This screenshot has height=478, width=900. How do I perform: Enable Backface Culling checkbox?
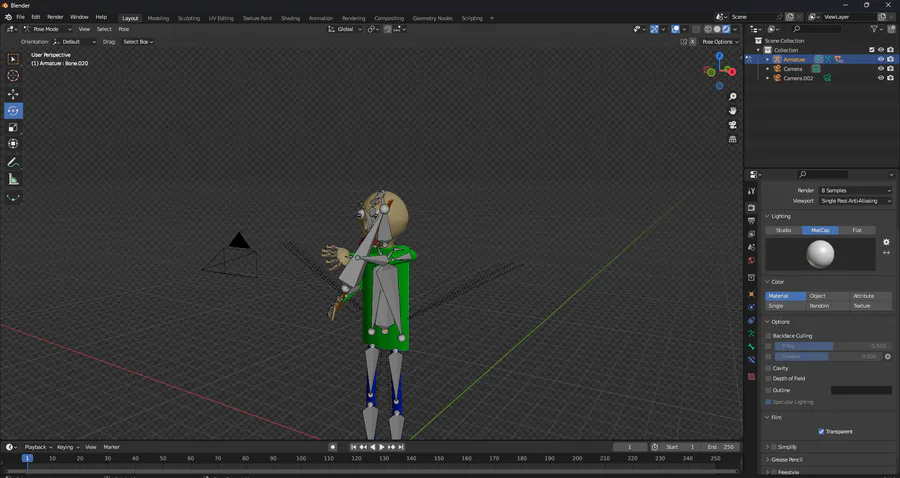point(769,336)
